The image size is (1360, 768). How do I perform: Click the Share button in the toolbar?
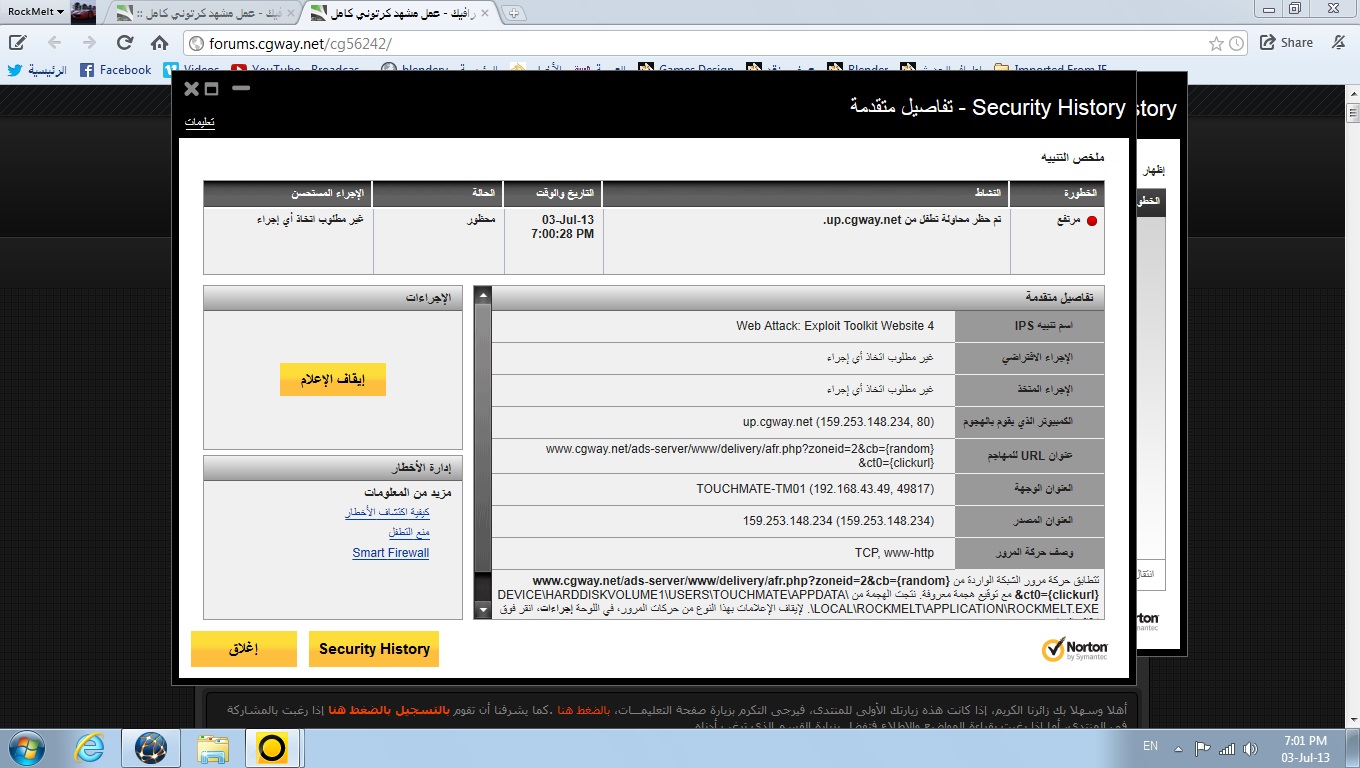point(1286,43)
